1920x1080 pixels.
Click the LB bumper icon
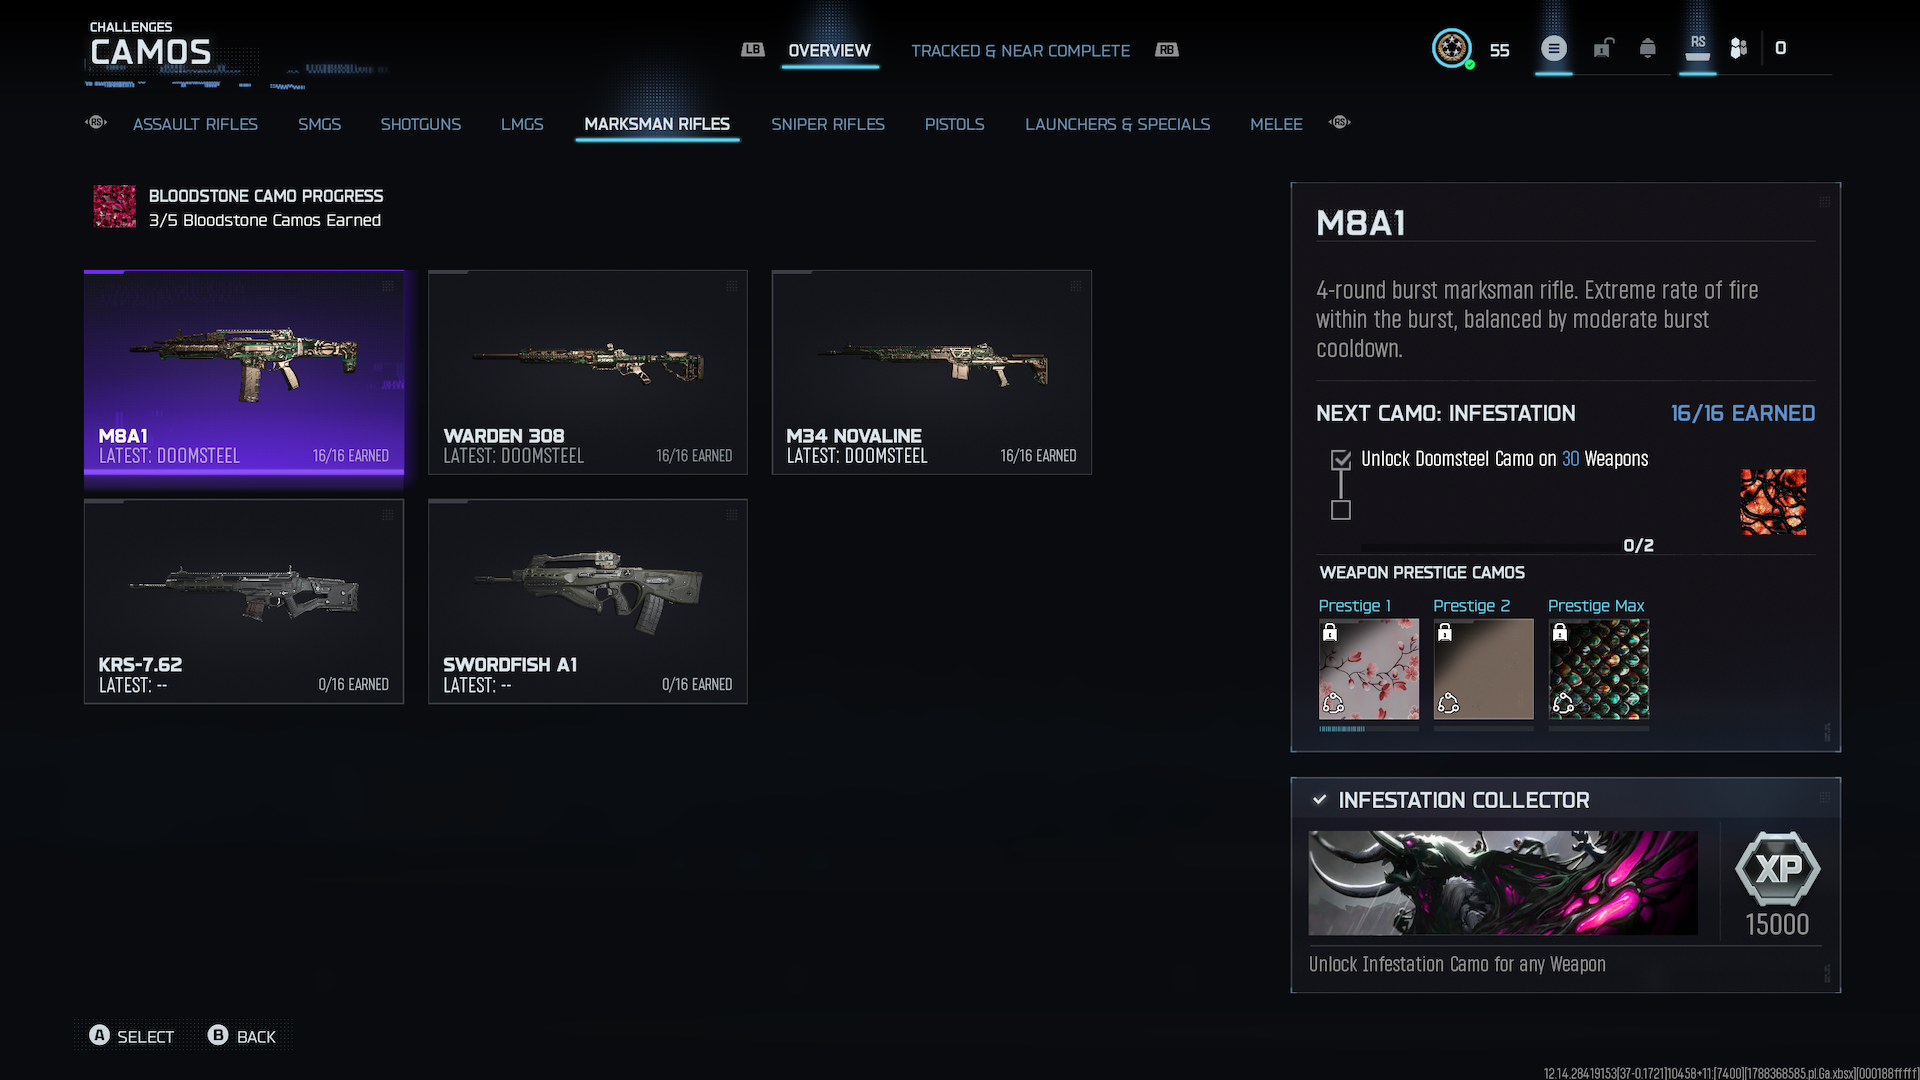point(752,50)
